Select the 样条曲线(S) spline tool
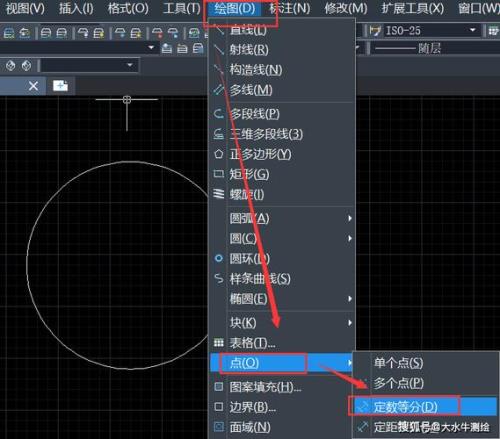Image resolution: width=500 pixels, height=439 pixels. click(x=282, y=278)
